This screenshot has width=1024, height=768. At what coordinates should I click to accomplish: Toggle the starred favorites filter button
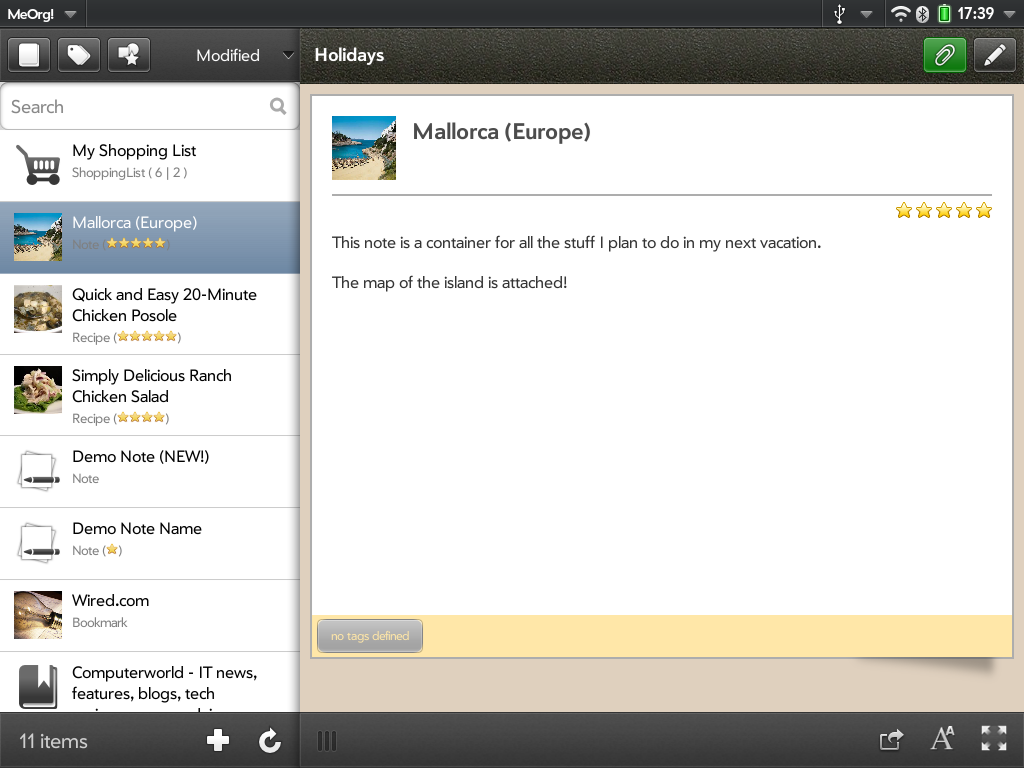click(129, 55)
